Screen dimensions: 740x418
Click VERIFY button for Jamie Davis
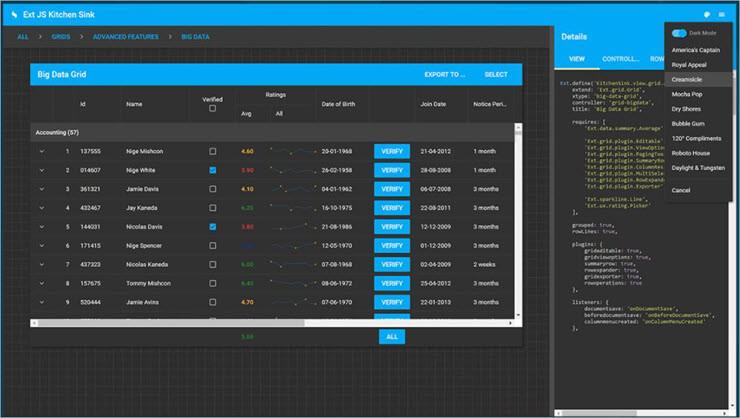tap(392, 189)
